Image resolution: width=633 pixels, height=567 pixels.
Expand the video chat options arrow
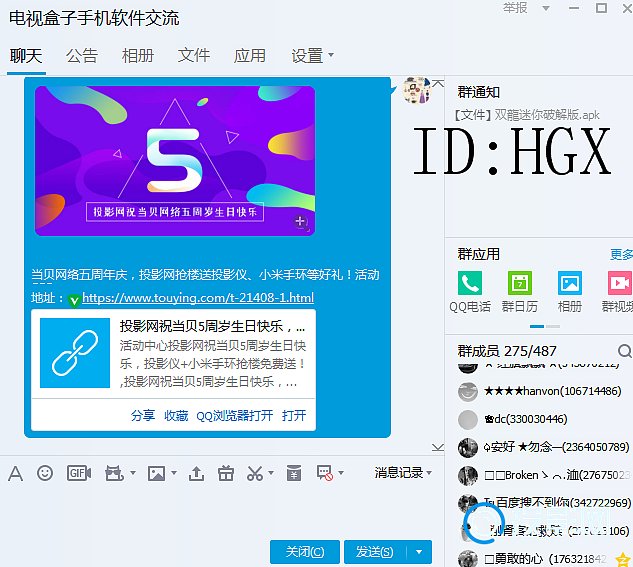click(x=133, y=473)
